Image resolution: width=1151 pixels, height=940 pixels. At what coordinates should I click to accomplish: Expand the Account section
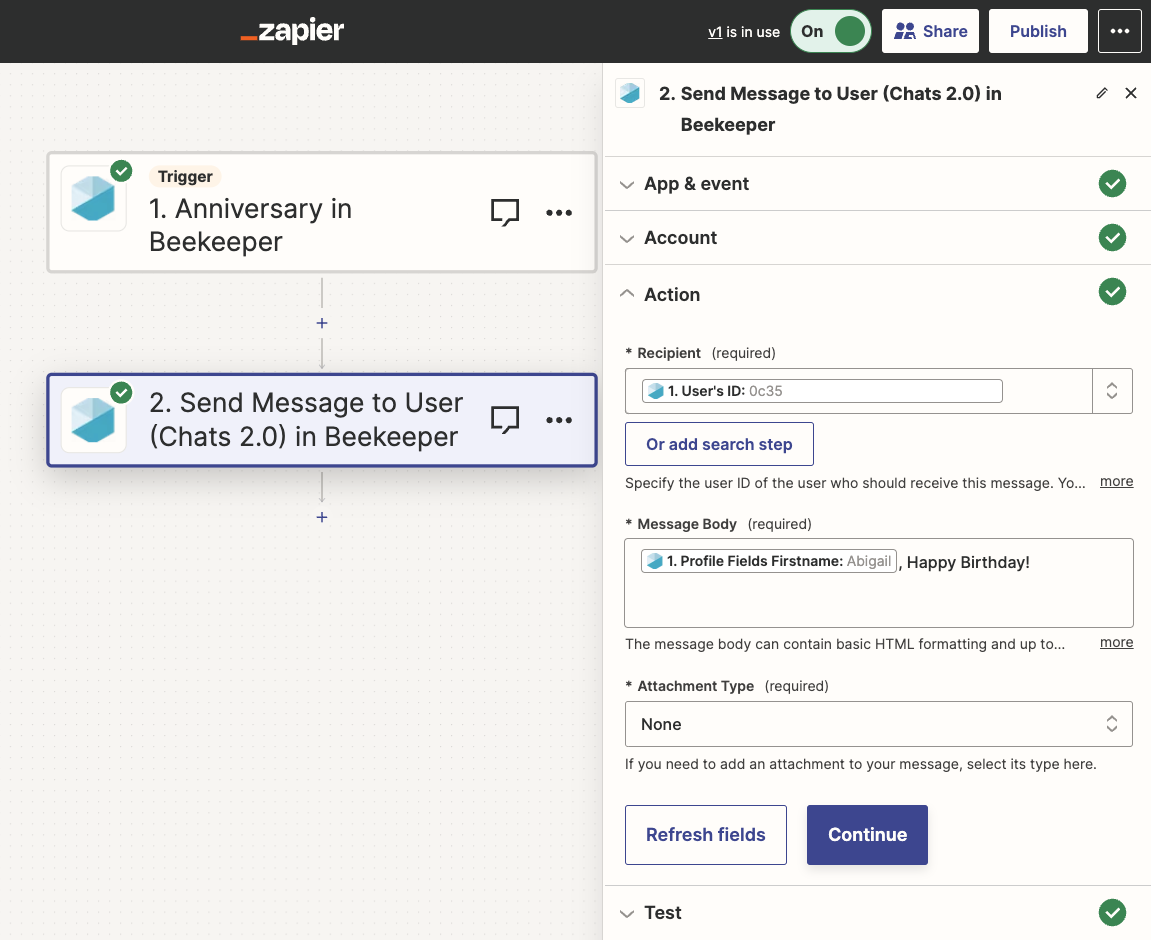[626, 238]
